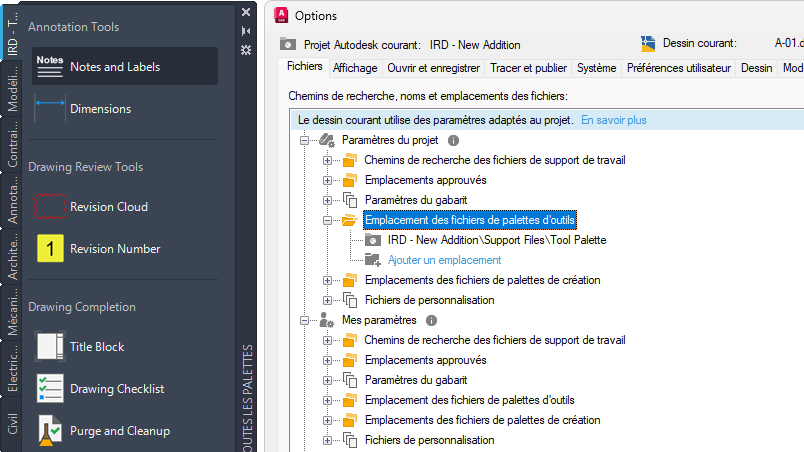Open the Tracer et publier tab

pyautogui.click(x=528, y=68)
